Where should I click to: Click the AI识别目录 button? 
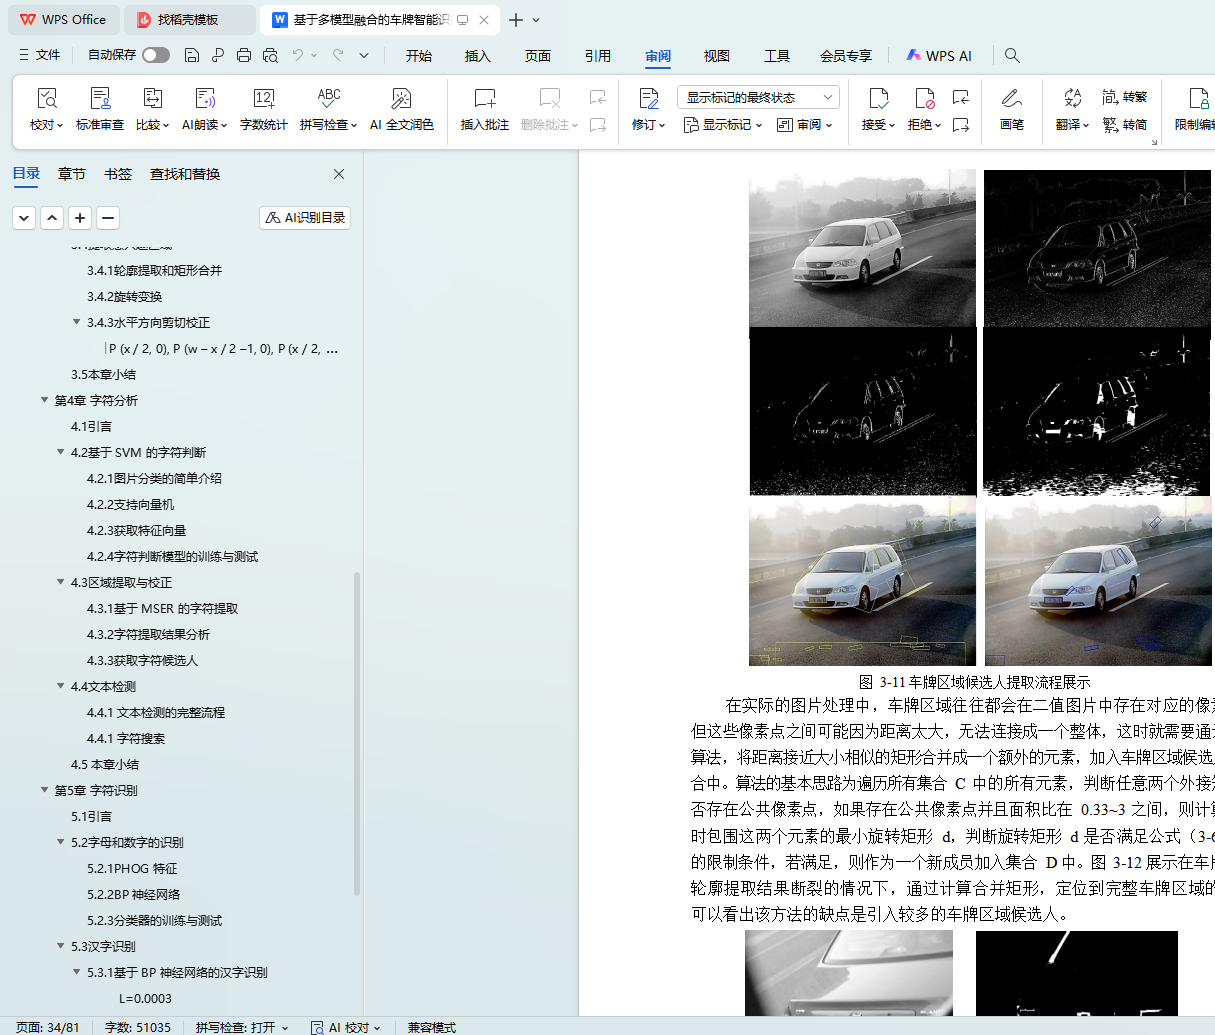(305, 218)
